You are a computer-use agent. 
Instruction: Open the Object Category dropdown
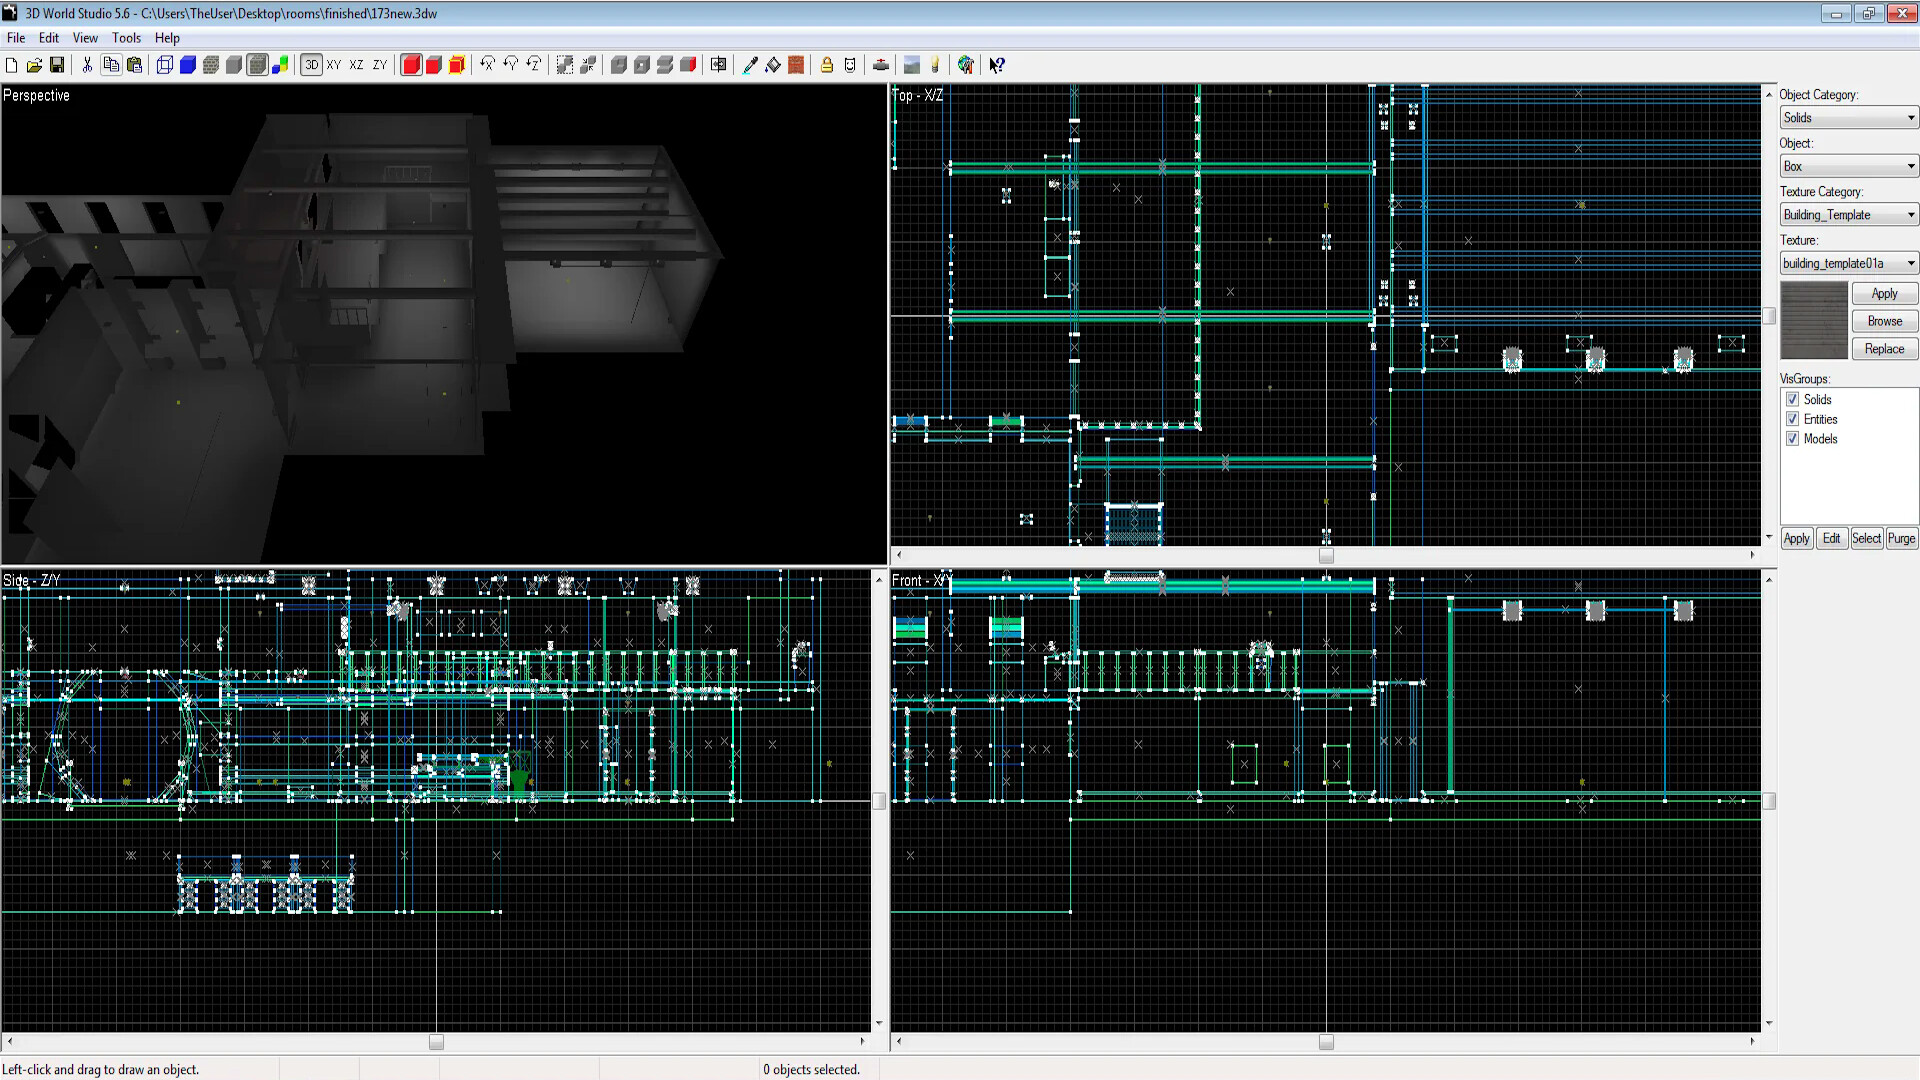[x=1908, y=117]
